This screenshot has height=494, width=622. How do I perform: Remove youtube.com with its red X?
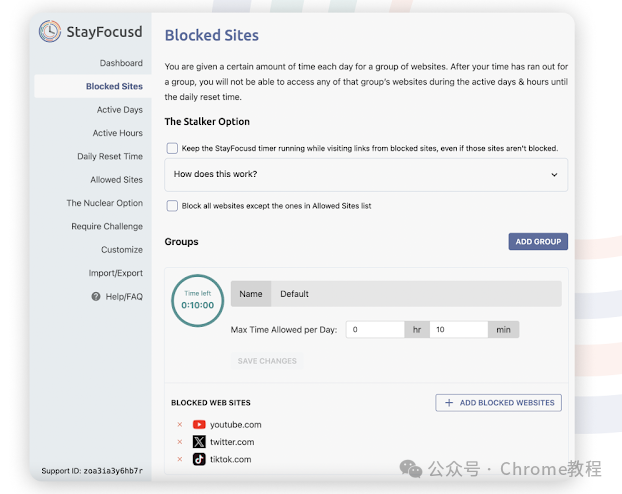click(180, 425)
